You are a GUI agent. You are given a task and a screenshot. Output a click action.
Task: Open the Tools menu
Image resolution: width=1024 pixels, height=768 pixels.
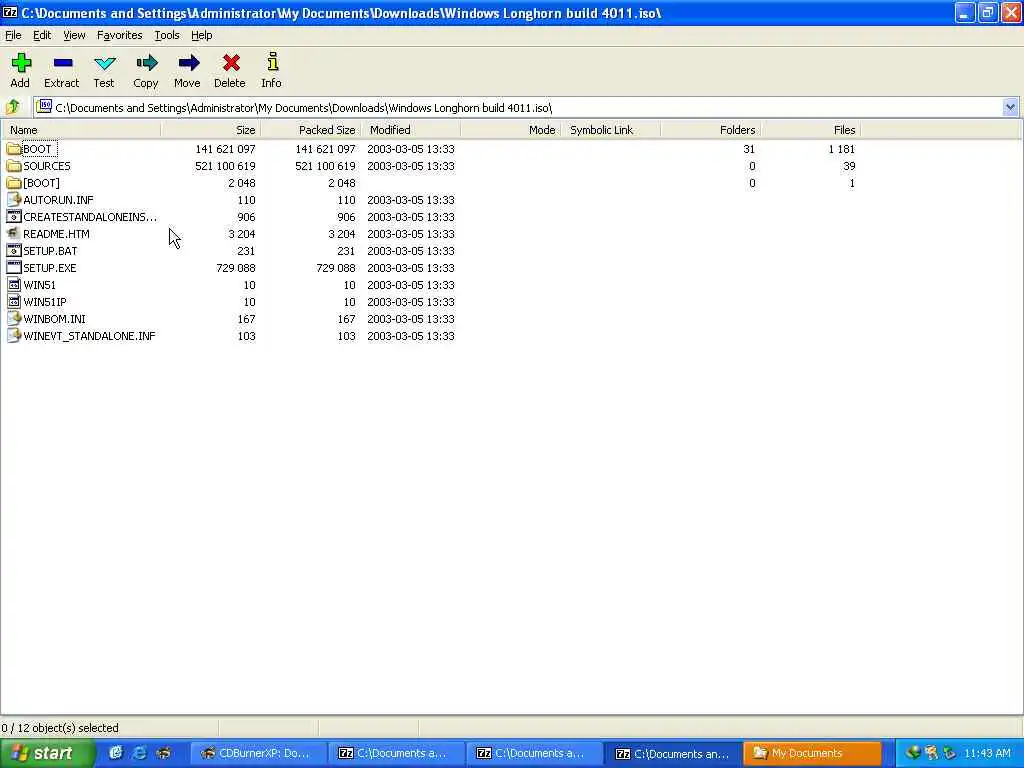coord(167,35)
